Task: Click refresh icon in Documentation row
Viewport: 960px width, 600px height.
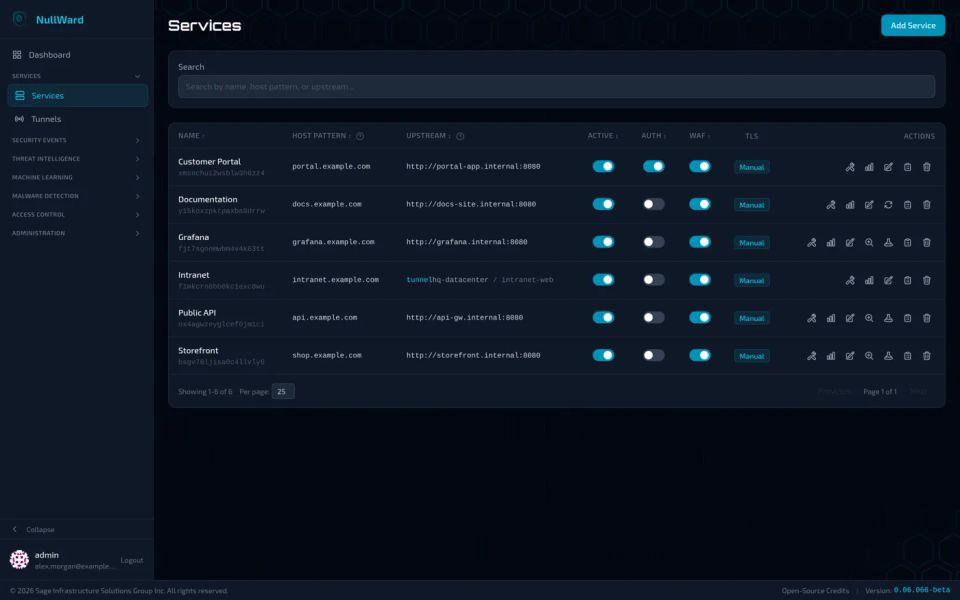Action: [x=888, y=205]
